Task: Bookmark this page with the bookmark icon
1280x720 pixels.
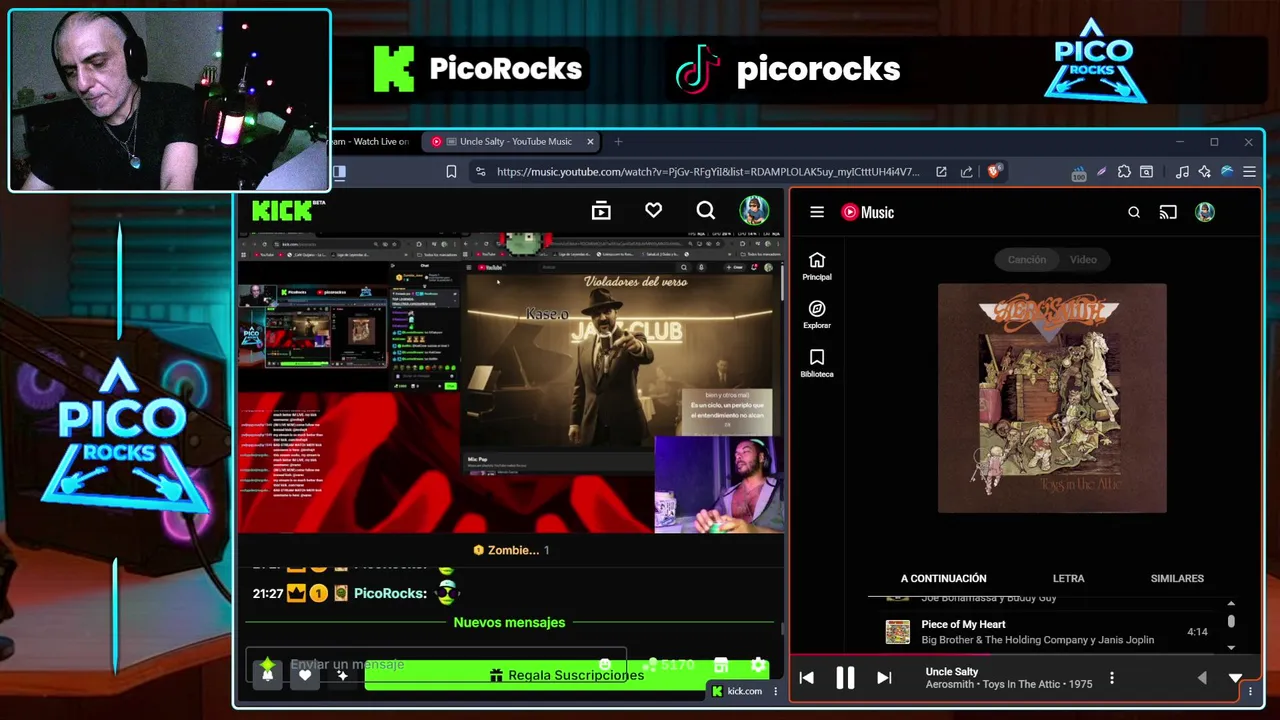Action: (x=451, y=172)
